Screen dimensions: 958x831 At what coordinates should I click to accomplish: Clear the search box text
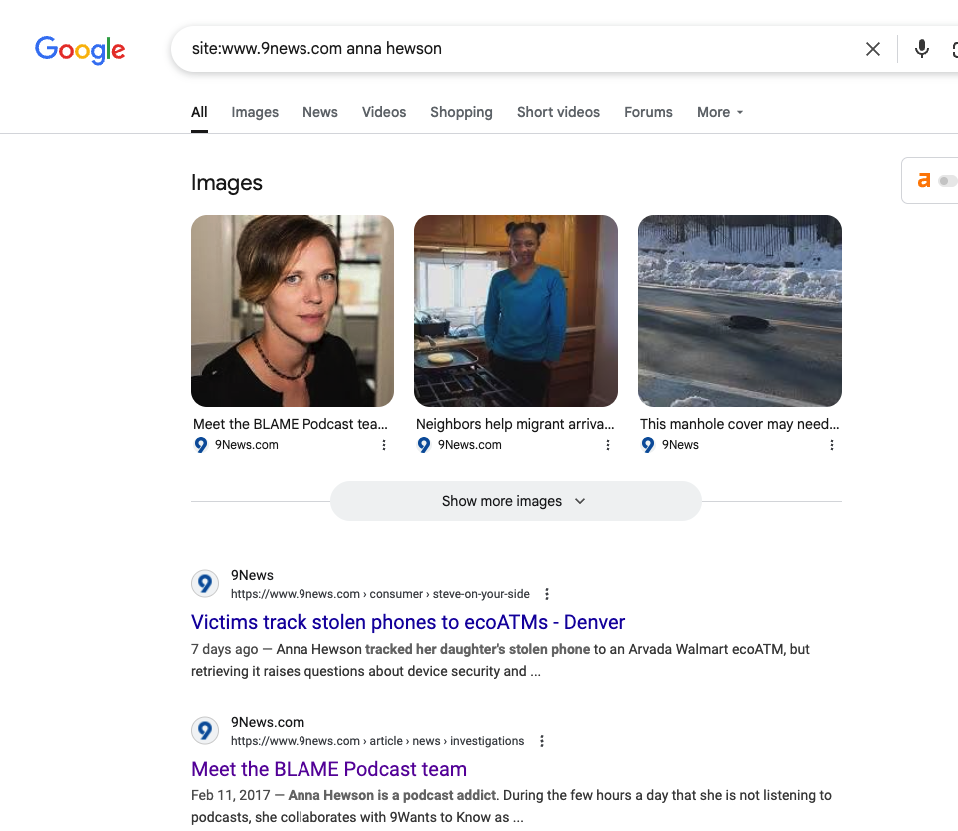873,49
